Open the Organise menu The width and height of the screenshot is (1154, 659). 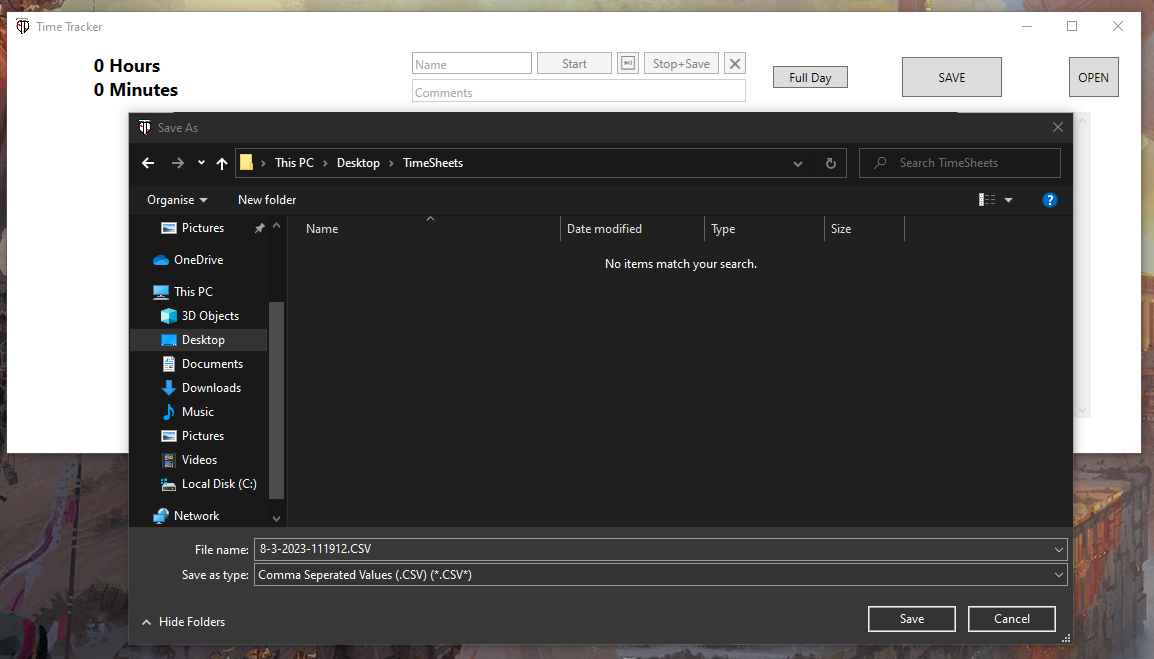[x=177, y=200]
